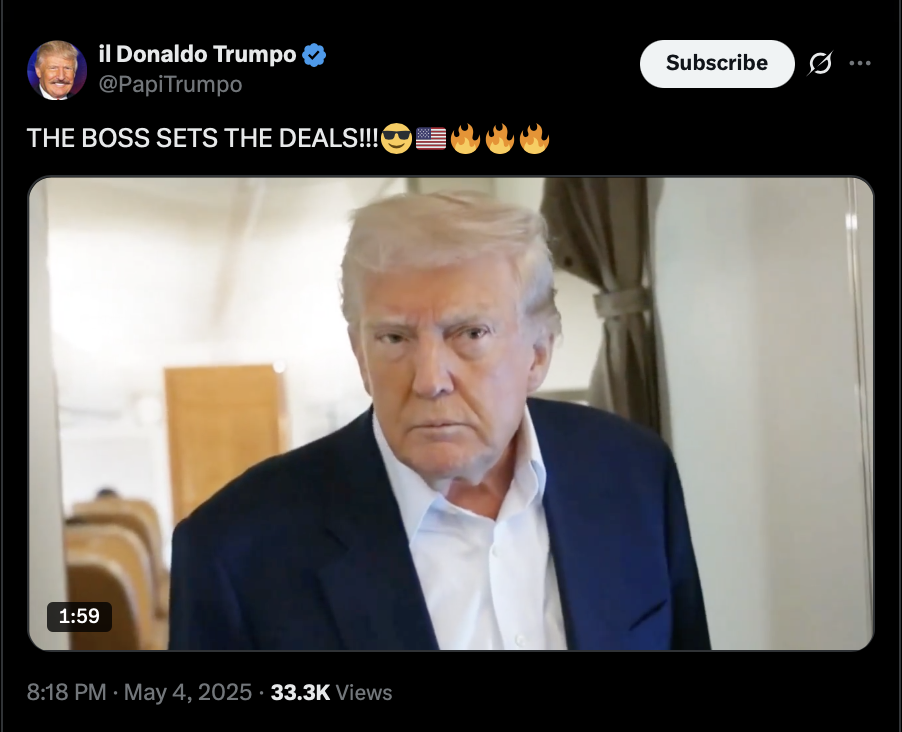Select the sunglasses face emoji

click(x=396, y=138)
